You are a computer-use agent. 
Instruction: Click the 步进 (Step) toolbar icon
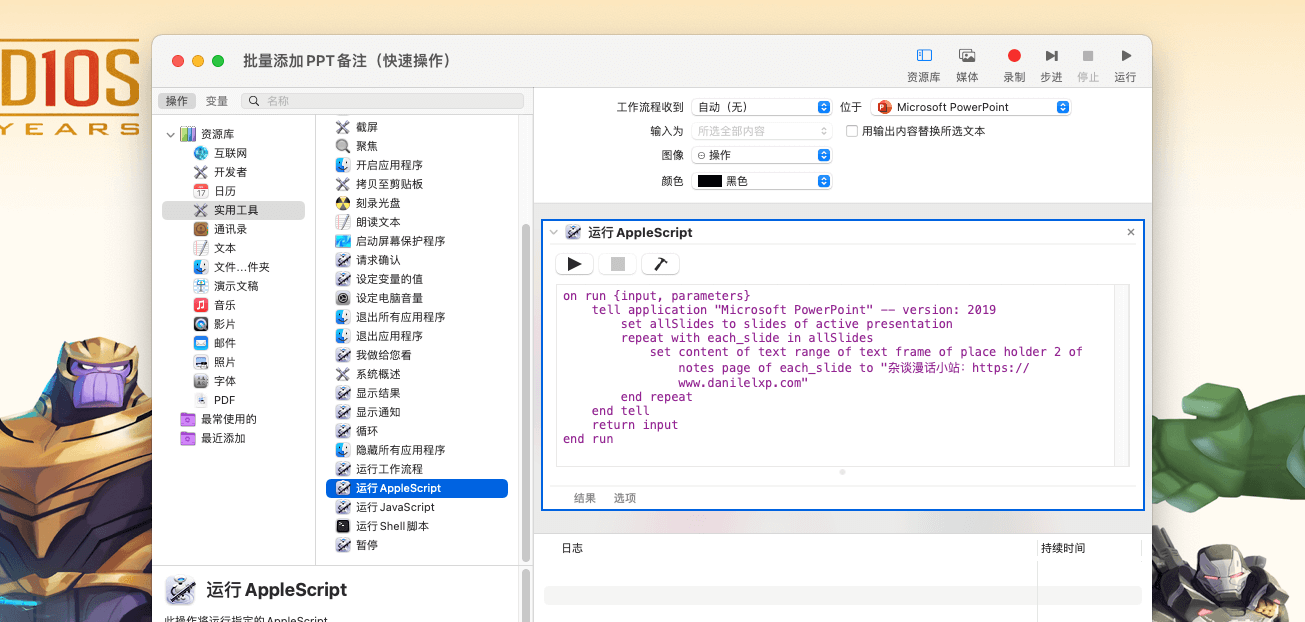pyautogui.click(x=1051, y=56)
